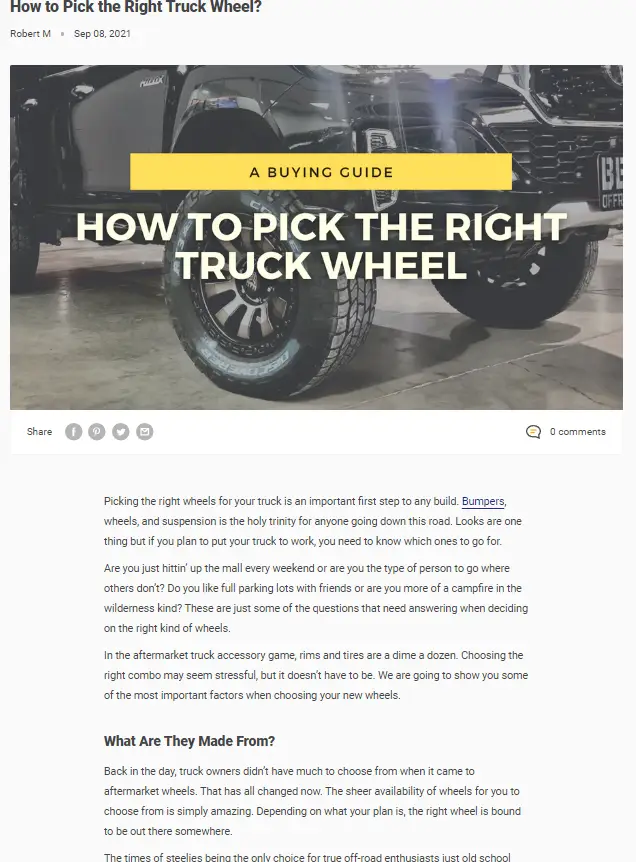Click the Pinterest share icon
This screenshot has height=862, width=636.
97,432
